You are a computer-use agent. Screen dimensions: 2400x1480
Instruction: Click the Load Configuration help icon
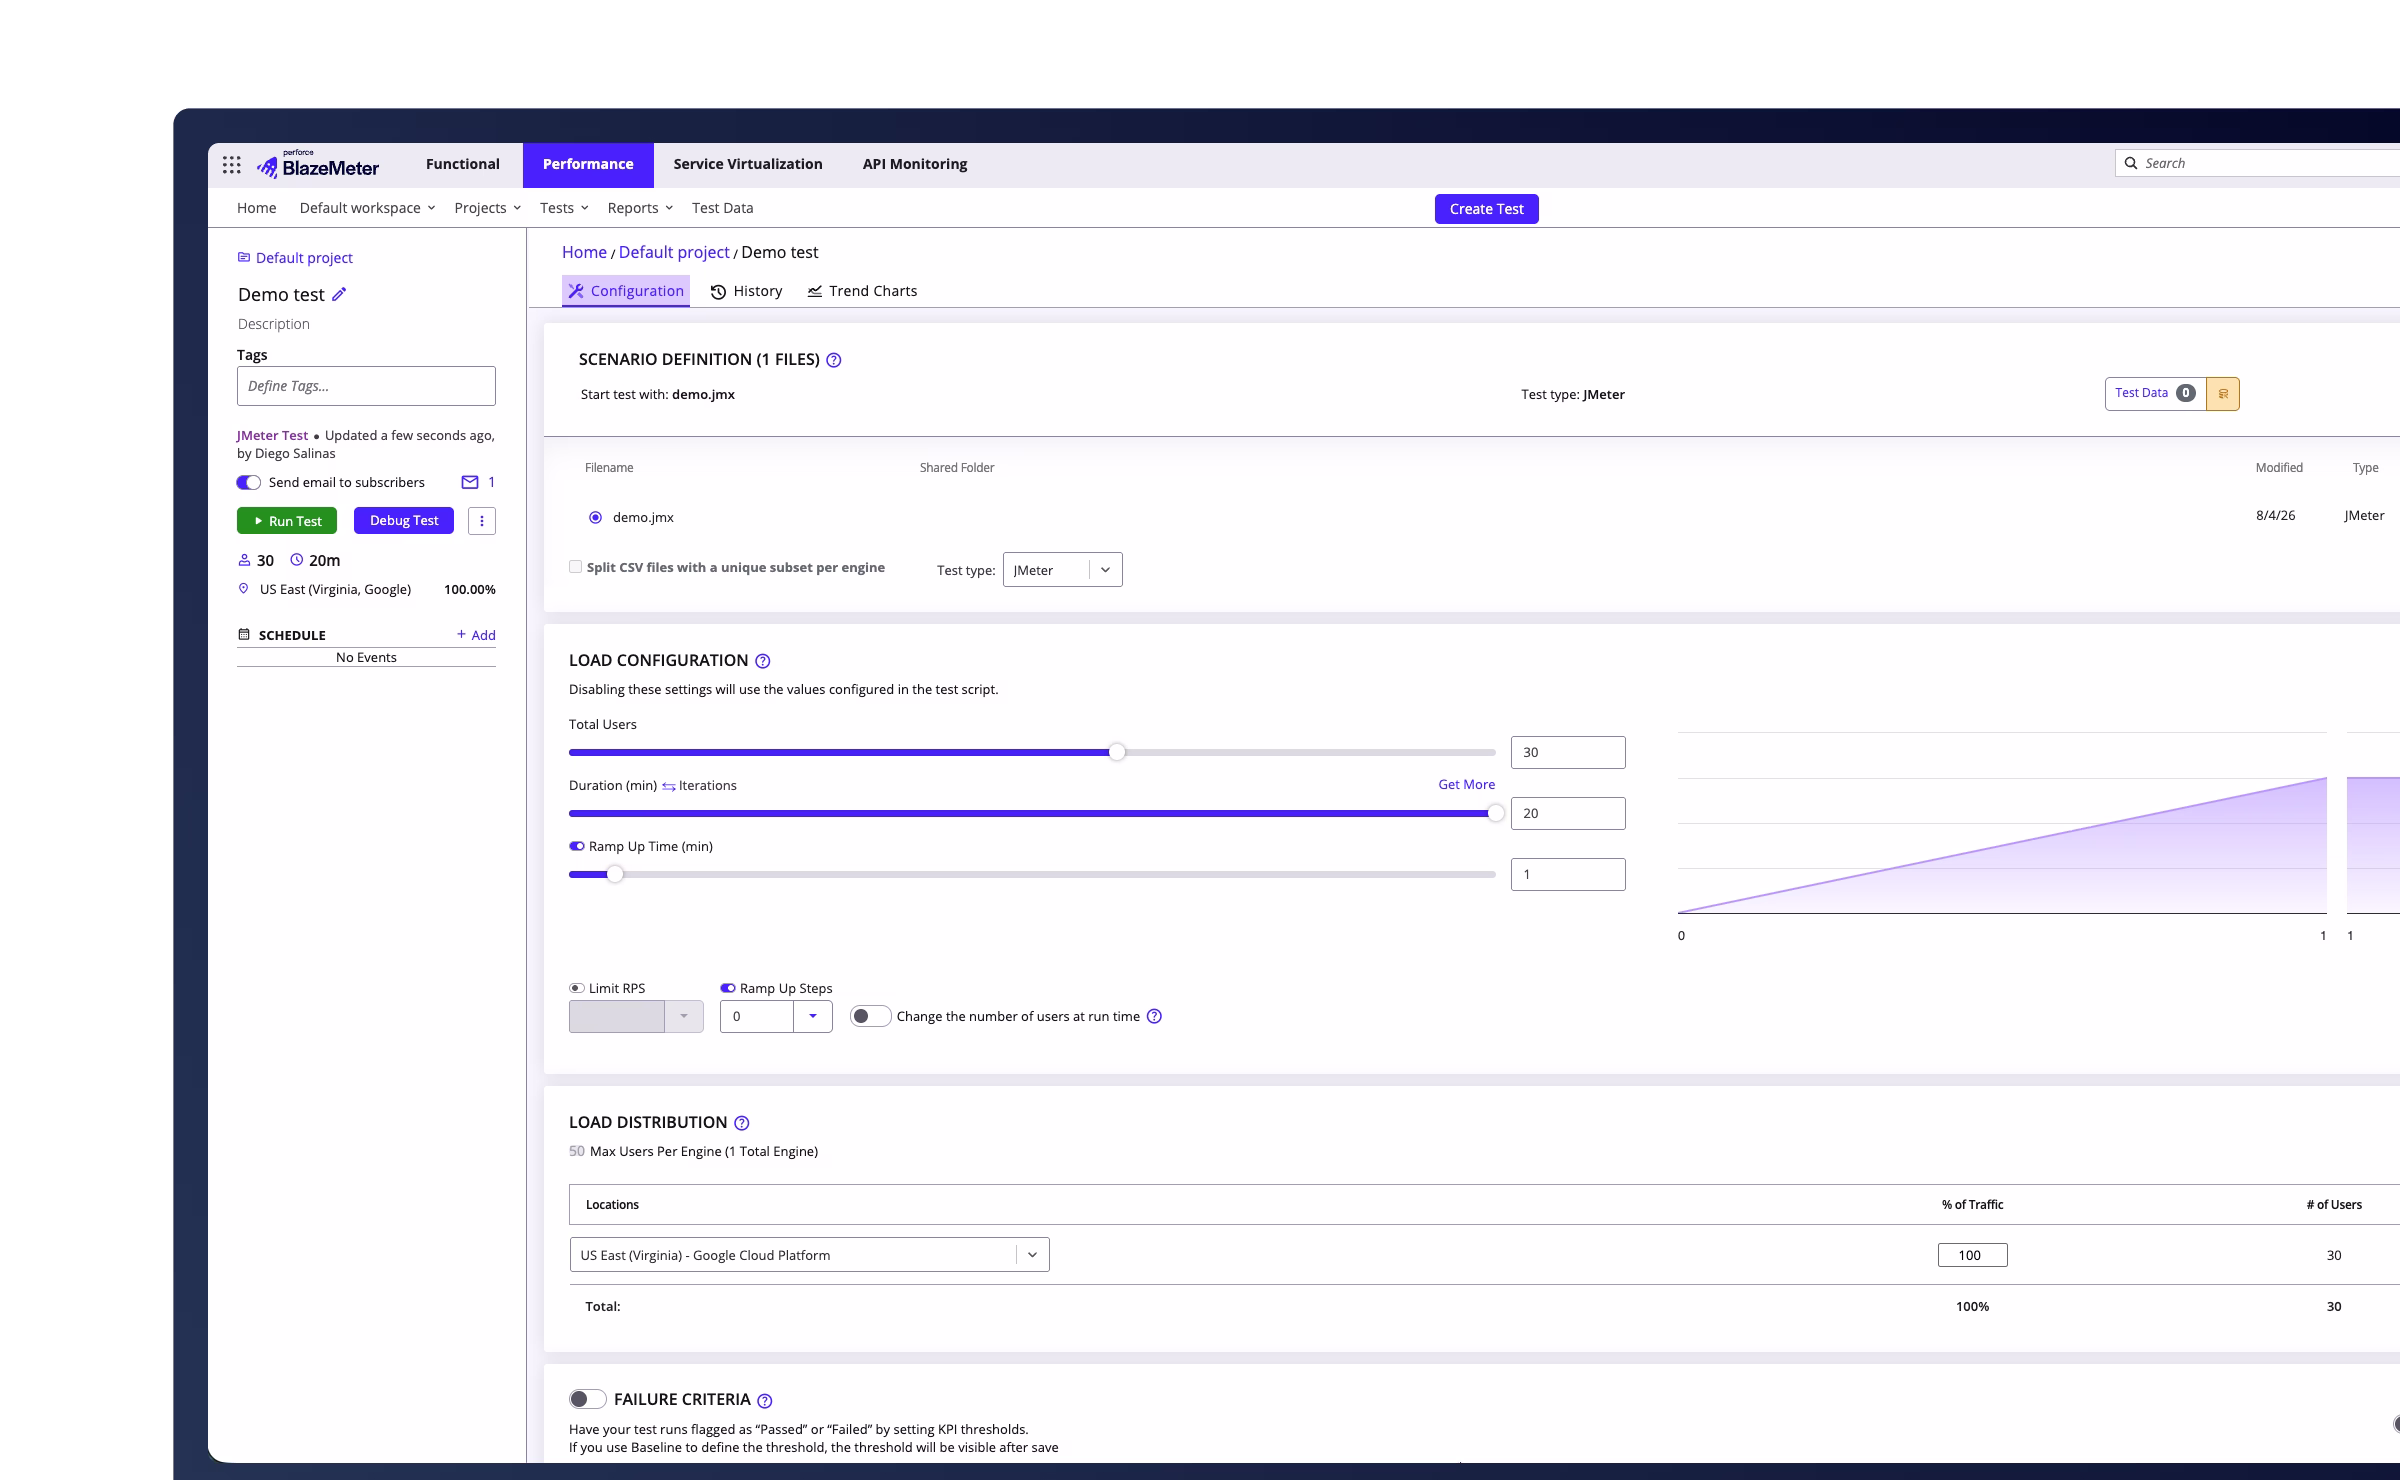(x=763, y=661)
